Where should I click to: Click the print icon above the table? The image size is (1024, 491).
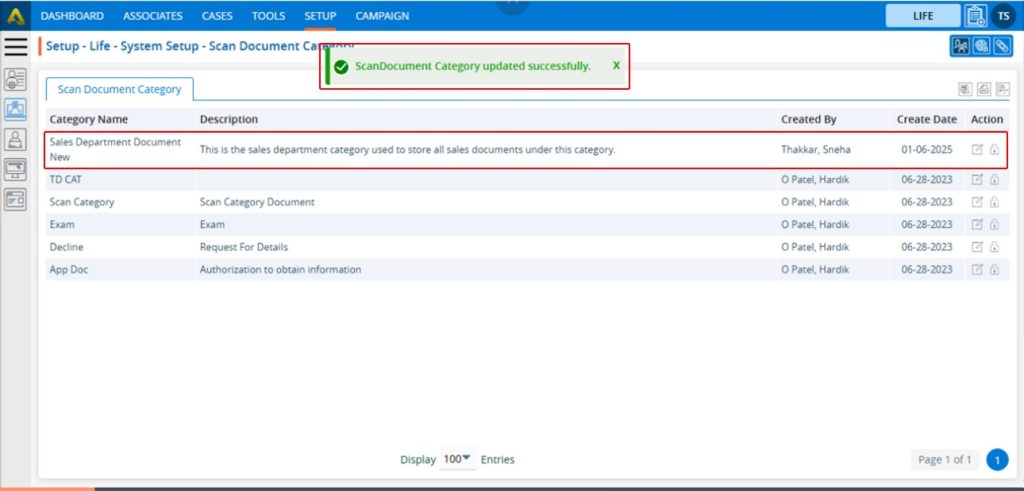(x=983, y=89)
